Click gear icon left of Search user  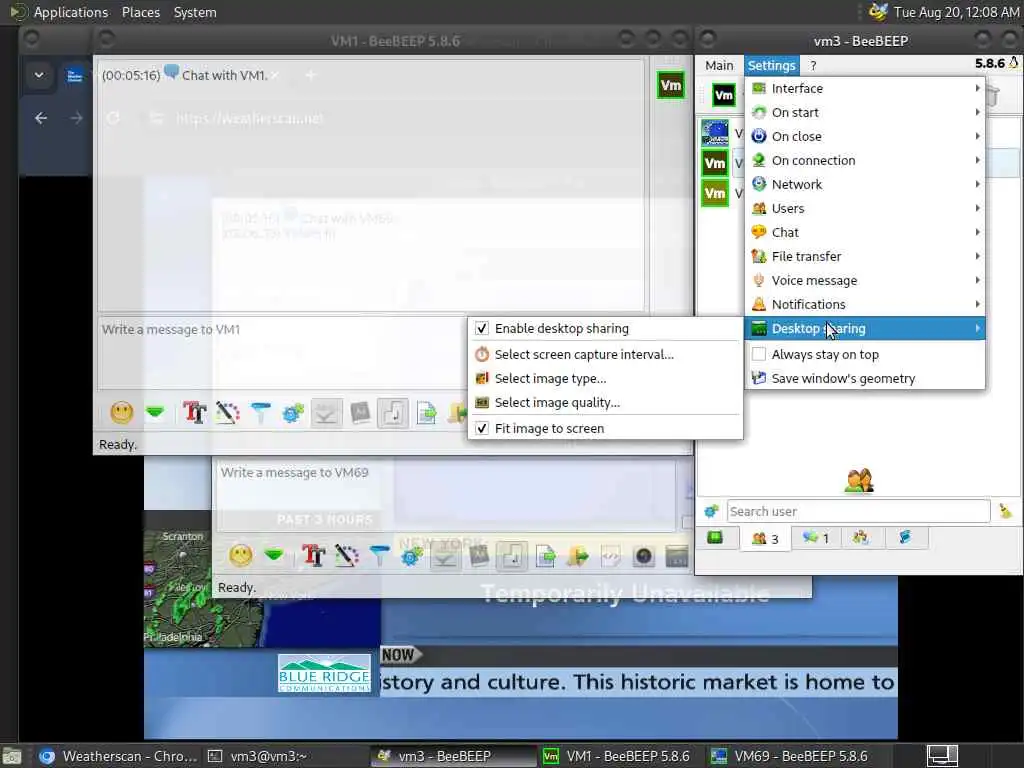coord(711,511)
